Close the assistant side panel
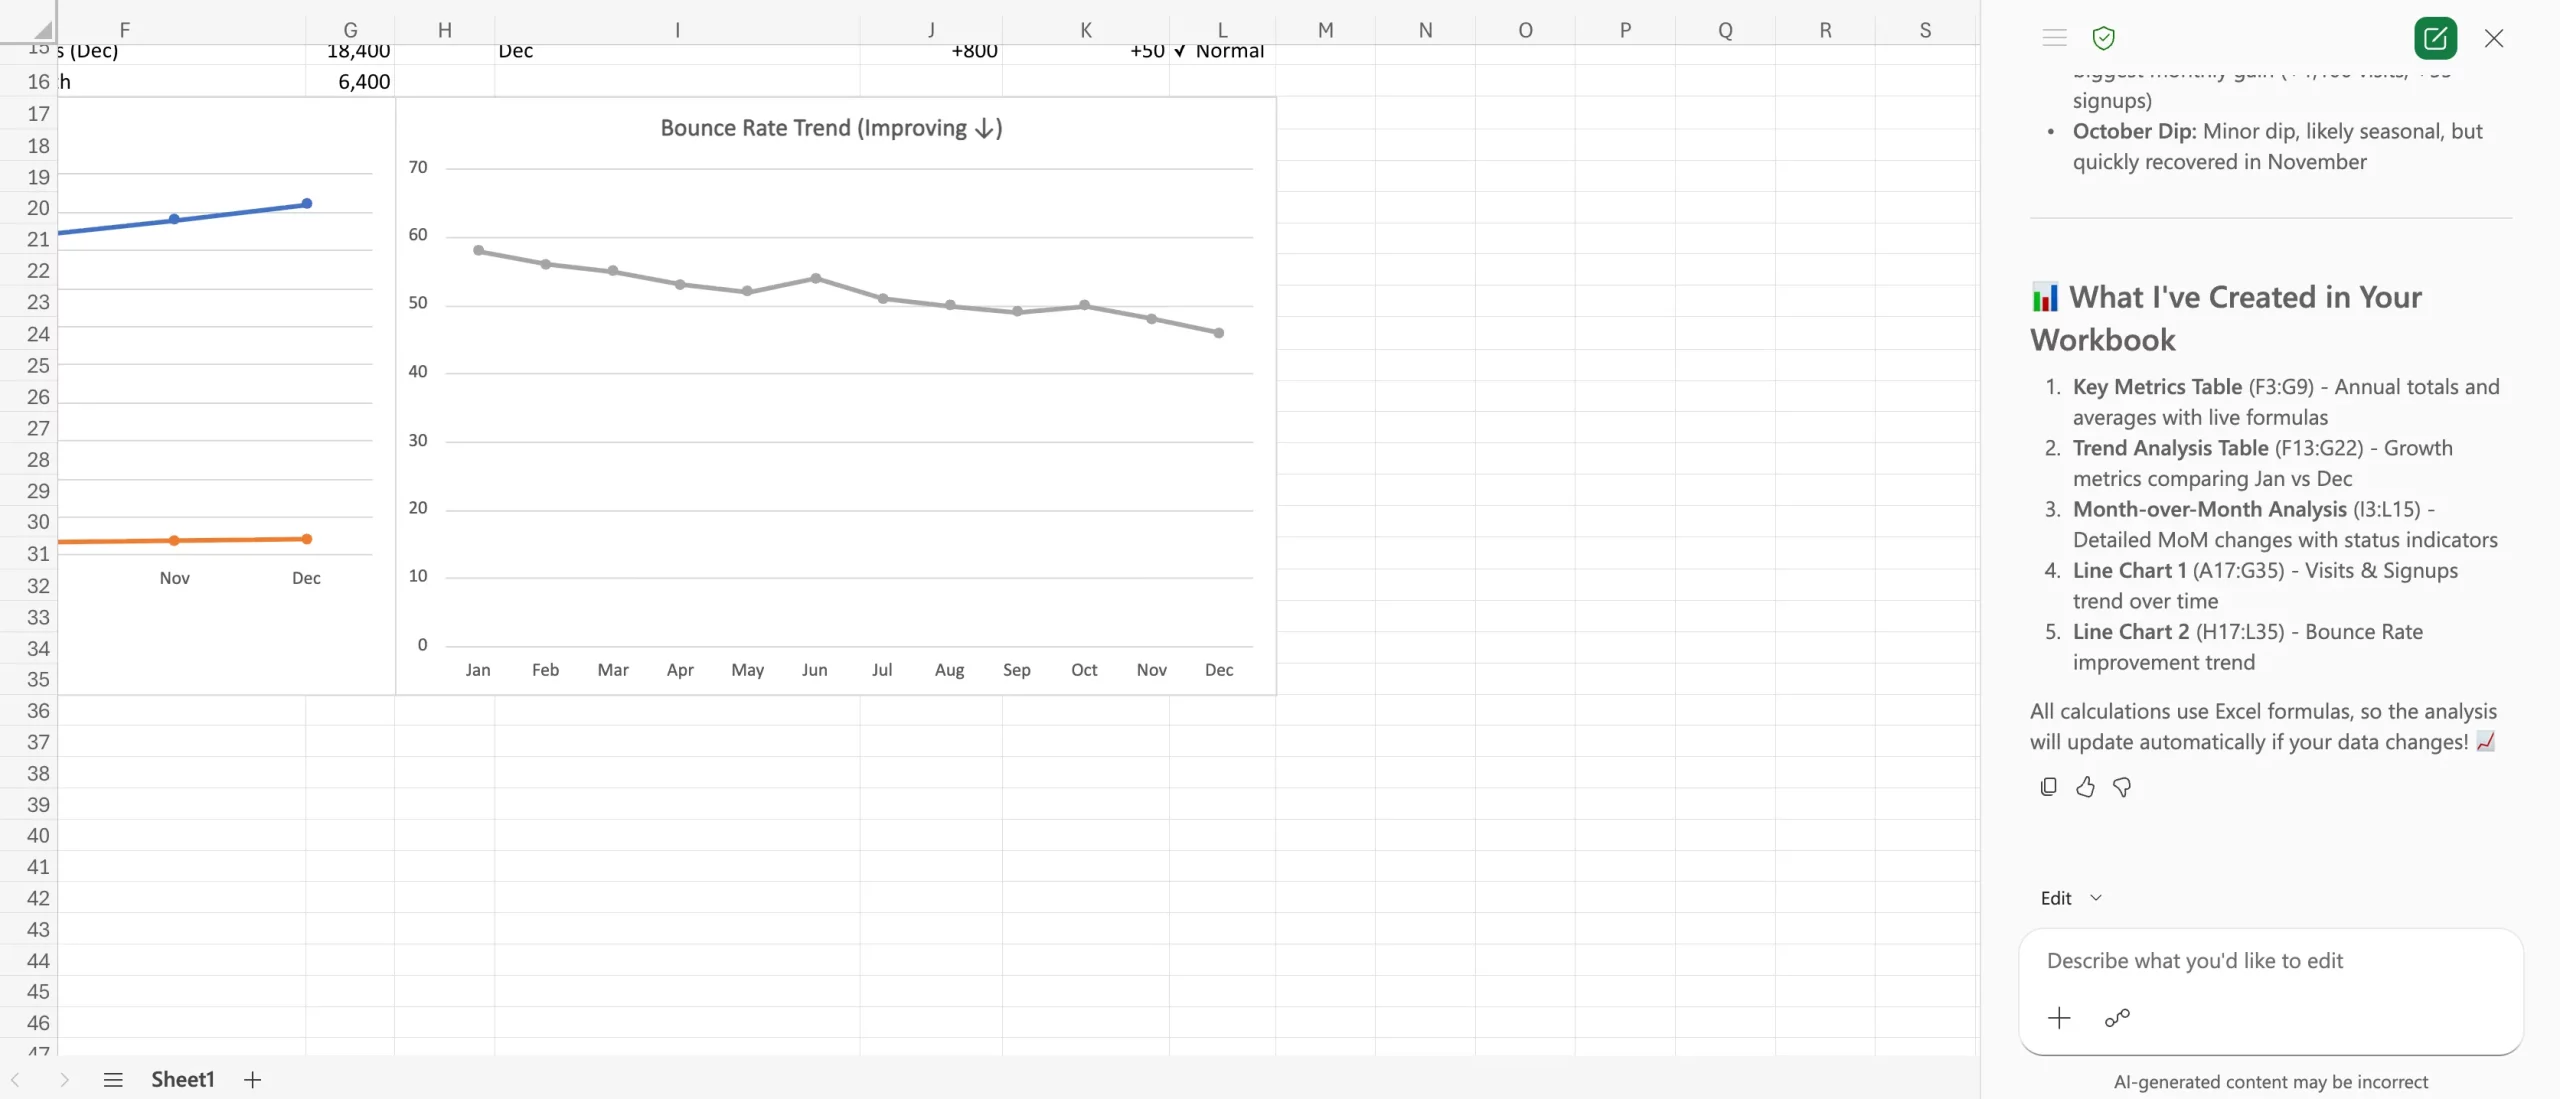Screen dimensions: 2560x1099 2494,38
